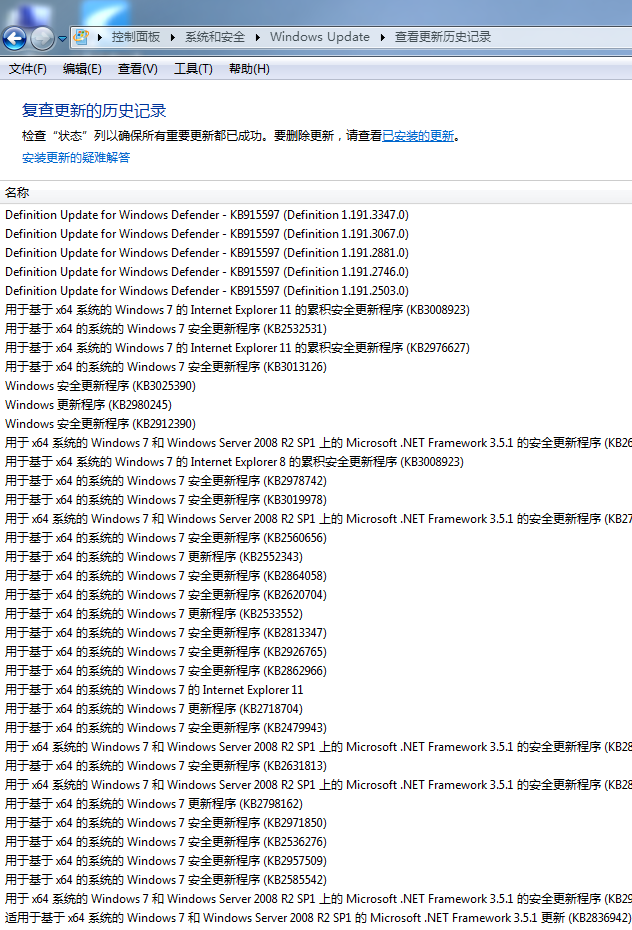
Task: Expand arrow after 系统和安全 breadcrumb
Action: pyautogui.click(x=258, y=37)
